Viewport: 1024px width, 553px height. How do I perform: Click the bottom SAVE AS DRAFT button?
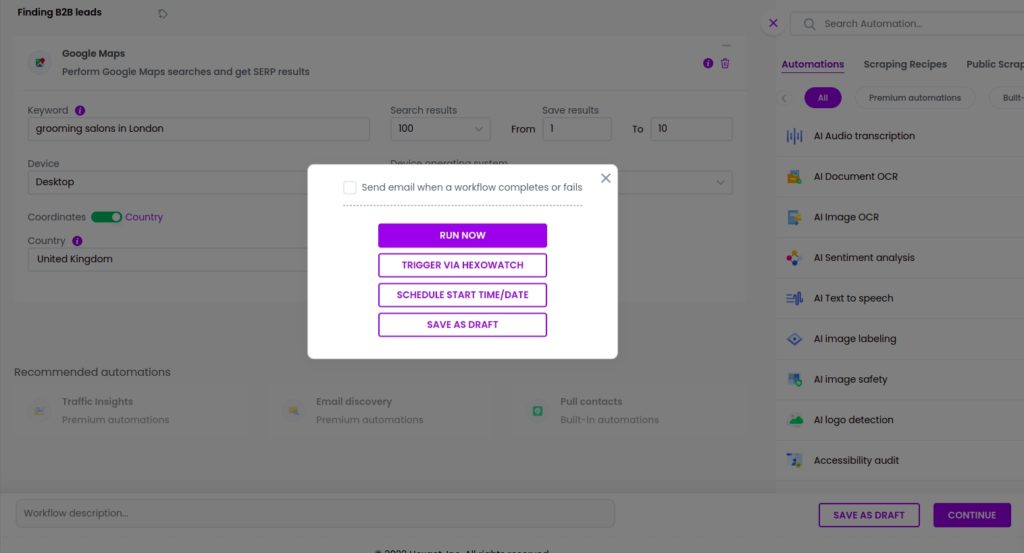point(869,515)
